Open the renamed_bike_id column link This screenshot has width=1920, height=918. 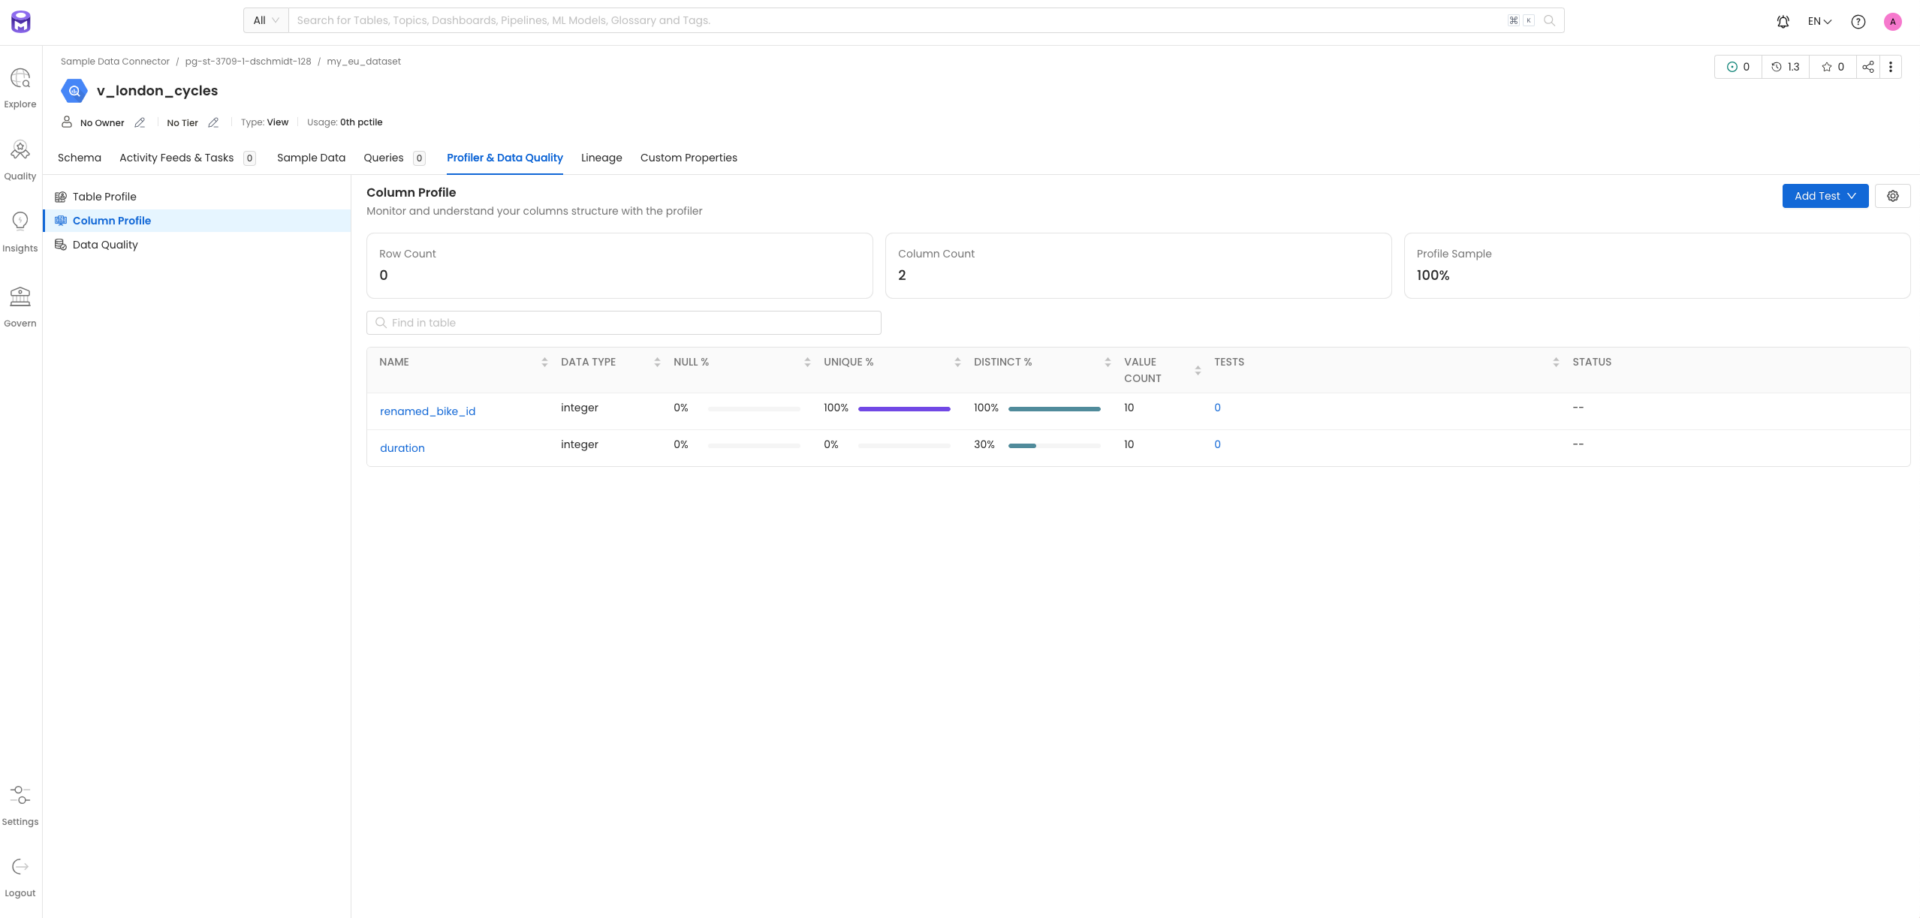pyautogui.click(x=427, y=411)
